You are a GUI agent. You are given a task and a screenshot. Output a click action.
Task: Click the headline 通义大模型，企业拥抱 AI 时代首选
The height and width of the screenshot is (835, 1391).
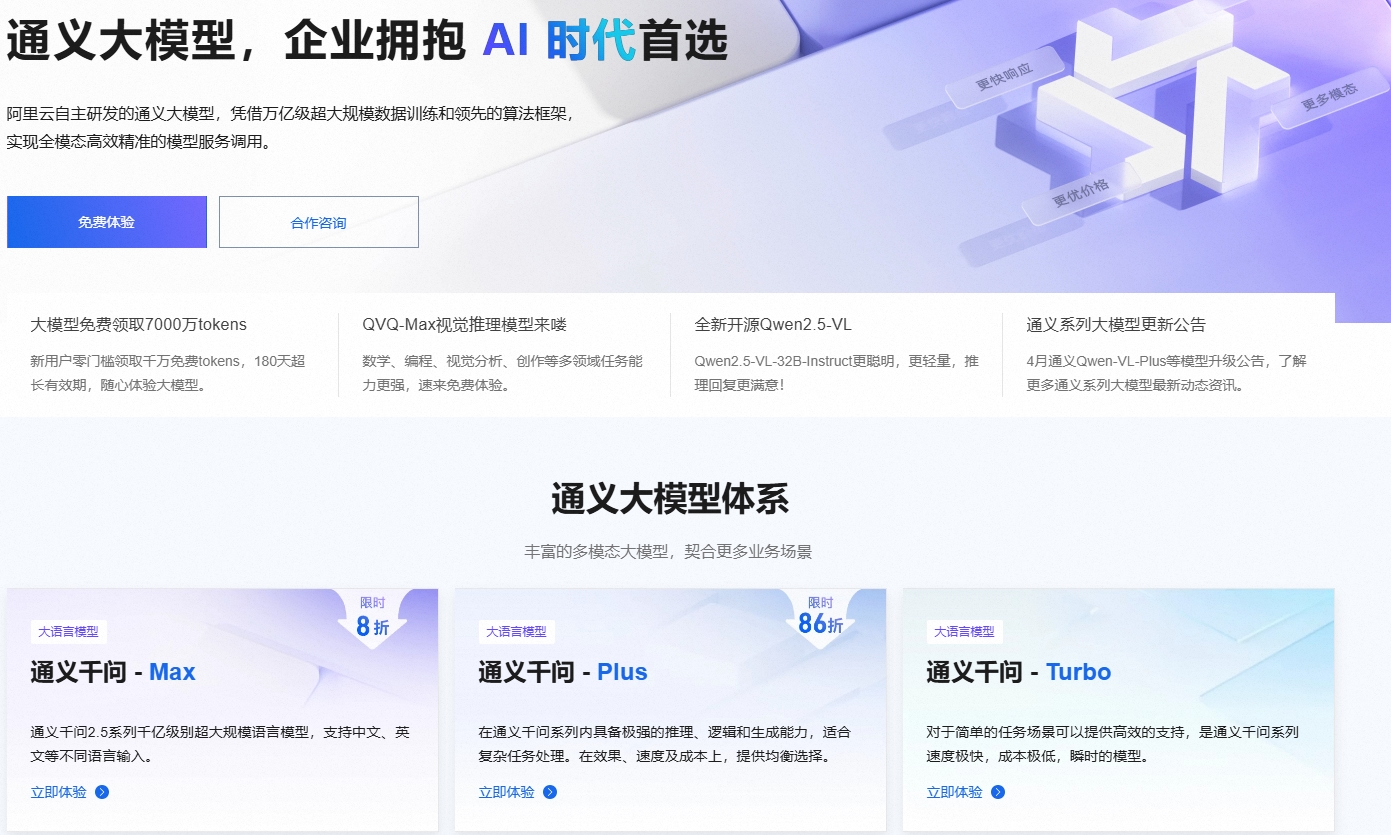[x=367, y=41]
